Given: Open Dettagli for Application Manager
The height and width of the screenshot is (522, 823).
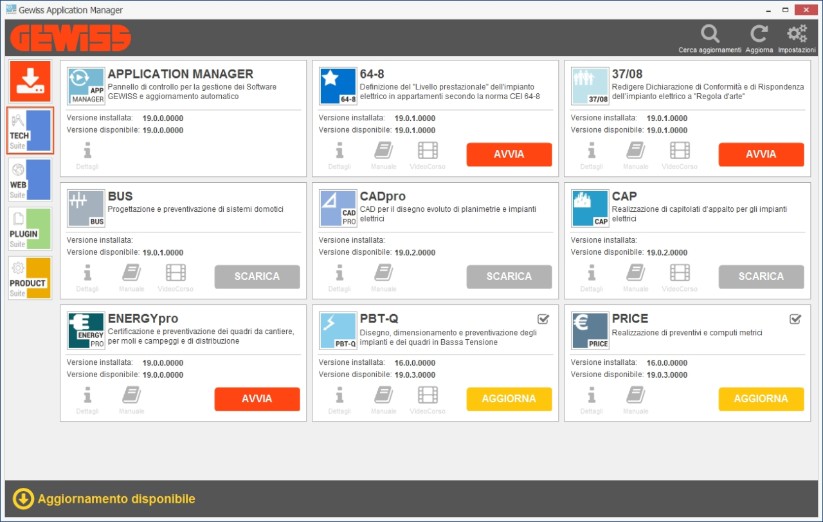Looking at the screenshot, I should [x=87, y=155].
